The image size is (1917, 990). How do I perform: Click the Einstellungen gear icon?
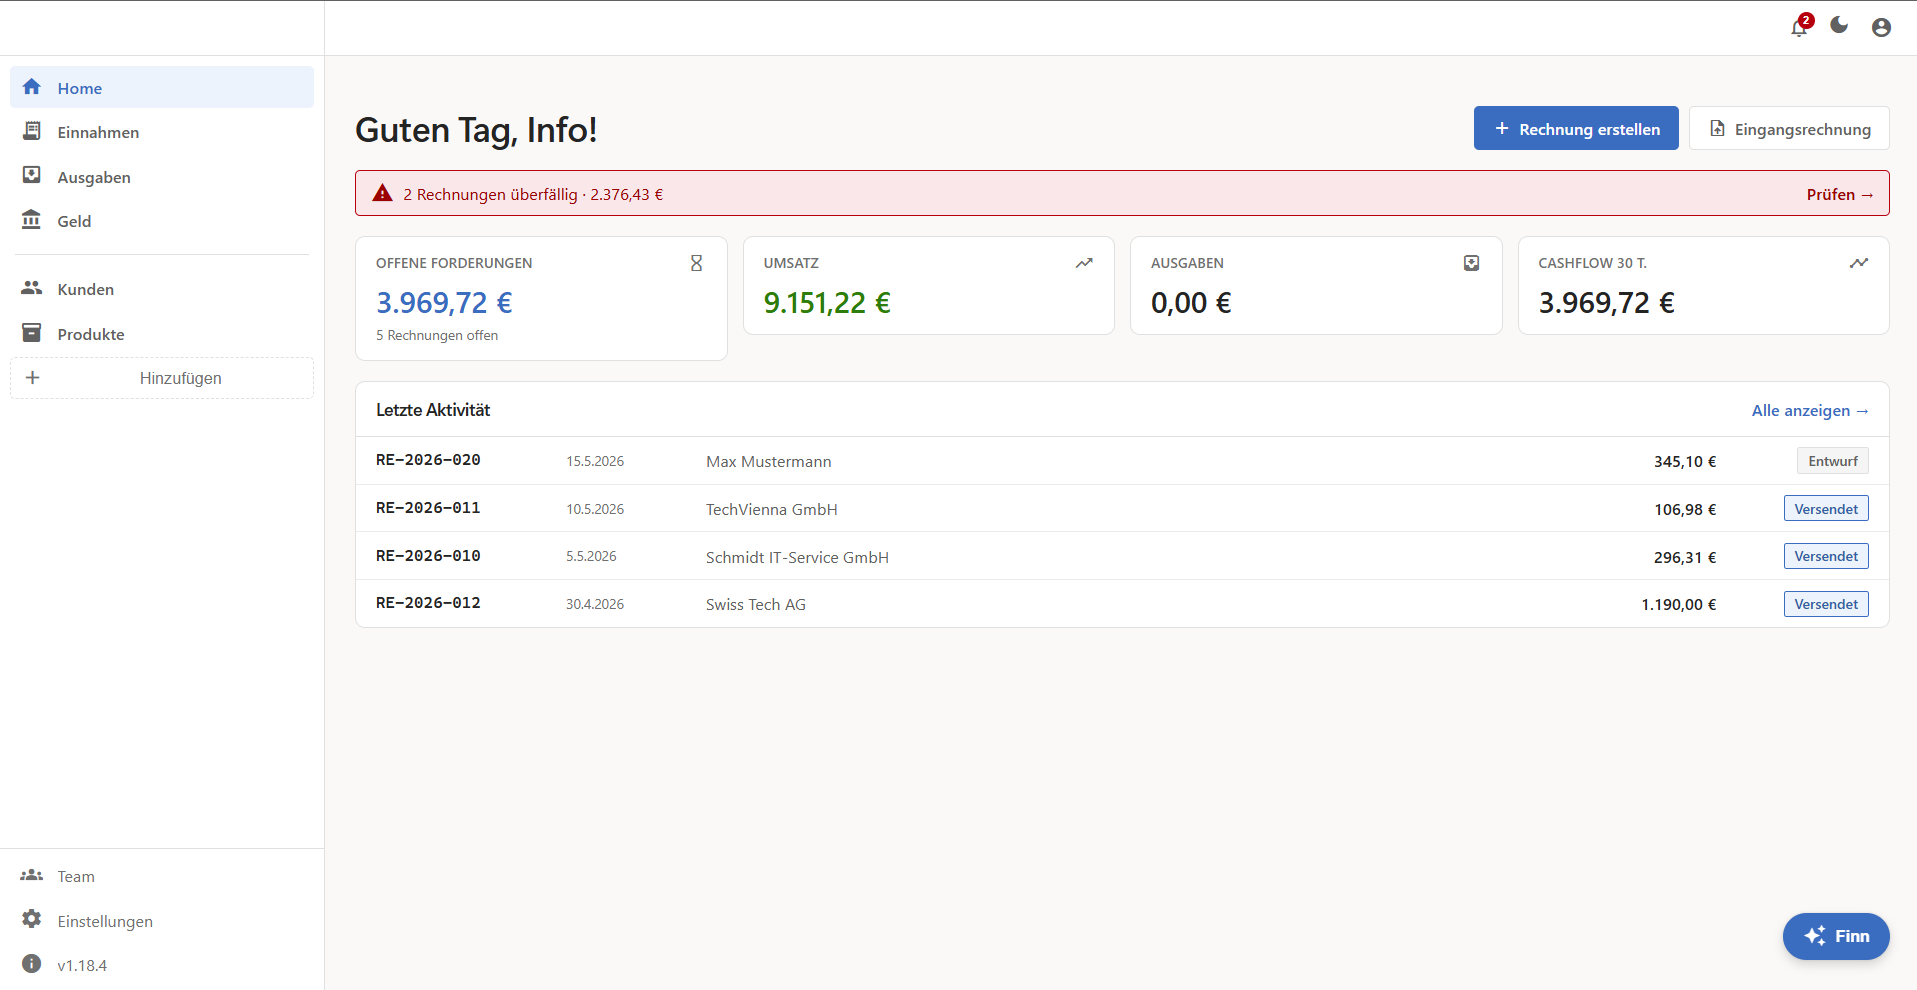click(x=32, y=919)
